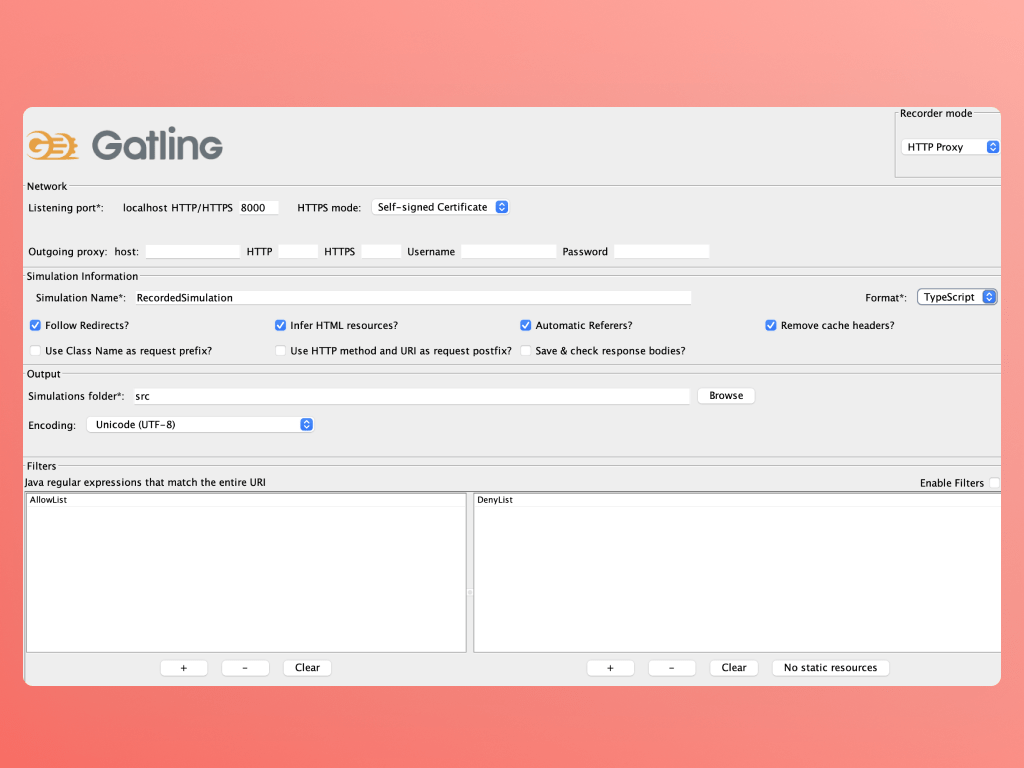Clear the DenyList
The width and height of the screenshot is (1024, 768).
click(x=733, y=668)
